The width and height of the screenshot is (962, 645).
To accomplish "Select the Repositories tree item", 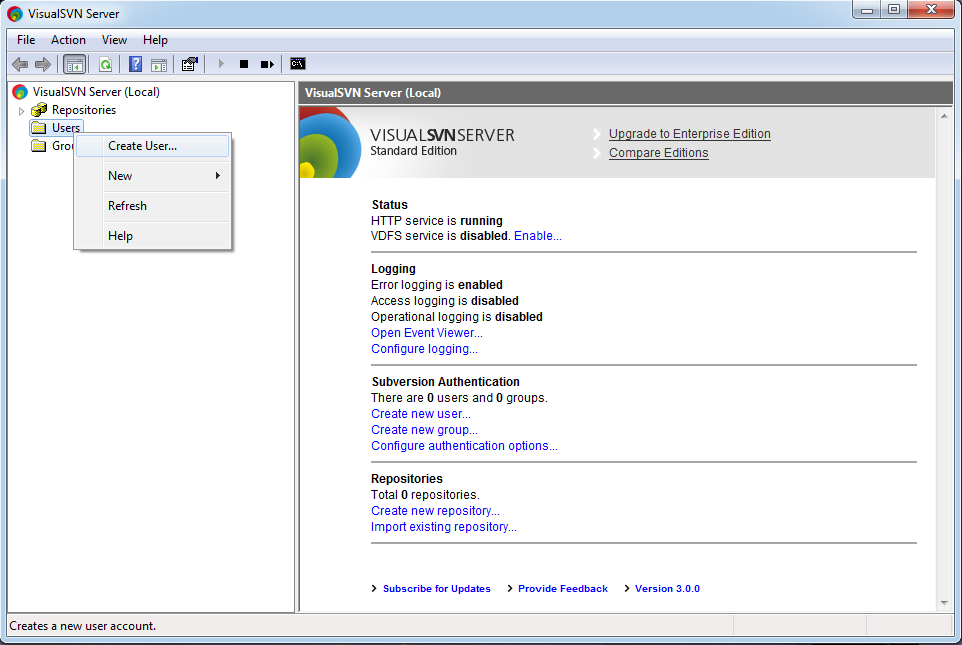I will (x=84, y=110).
